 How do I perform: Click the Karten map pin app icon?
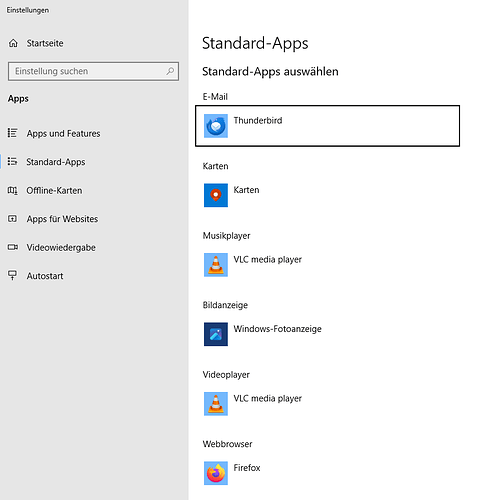point(216,195)
